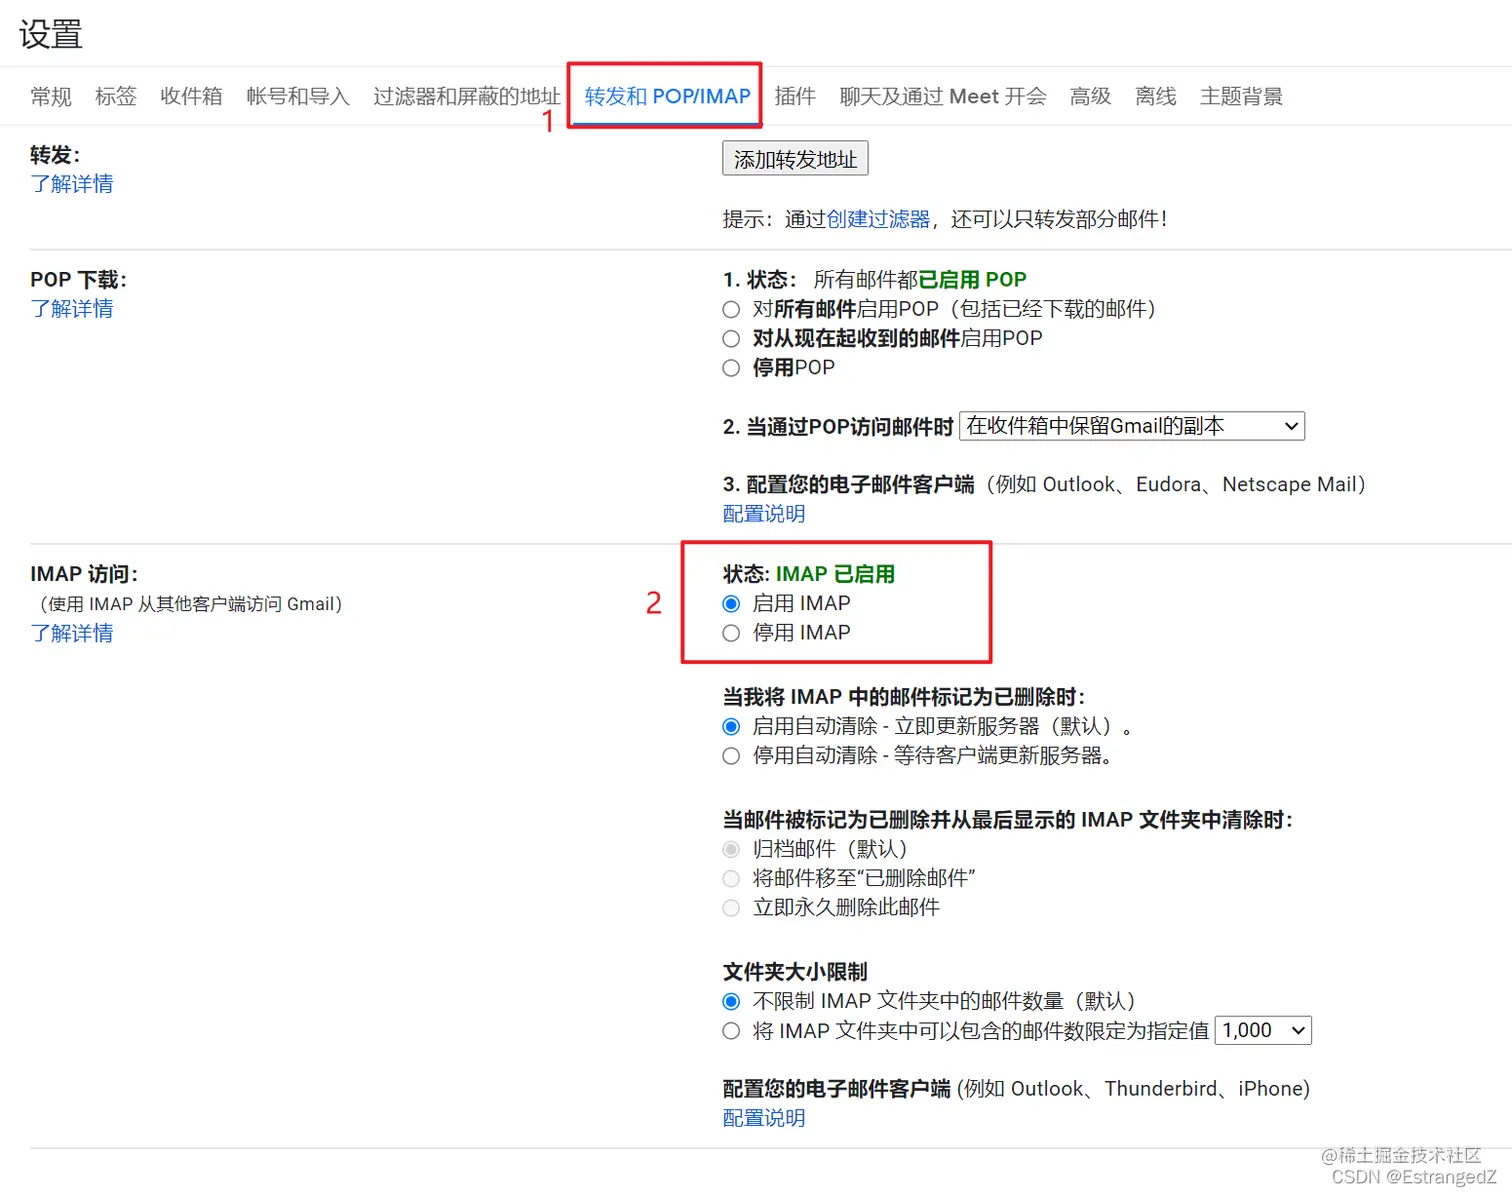Viewport: 1512px width, 1196px height.
Task: Choose 停用自动清除 - 等待客户端更新服务器
Action: tap(730, 756)
